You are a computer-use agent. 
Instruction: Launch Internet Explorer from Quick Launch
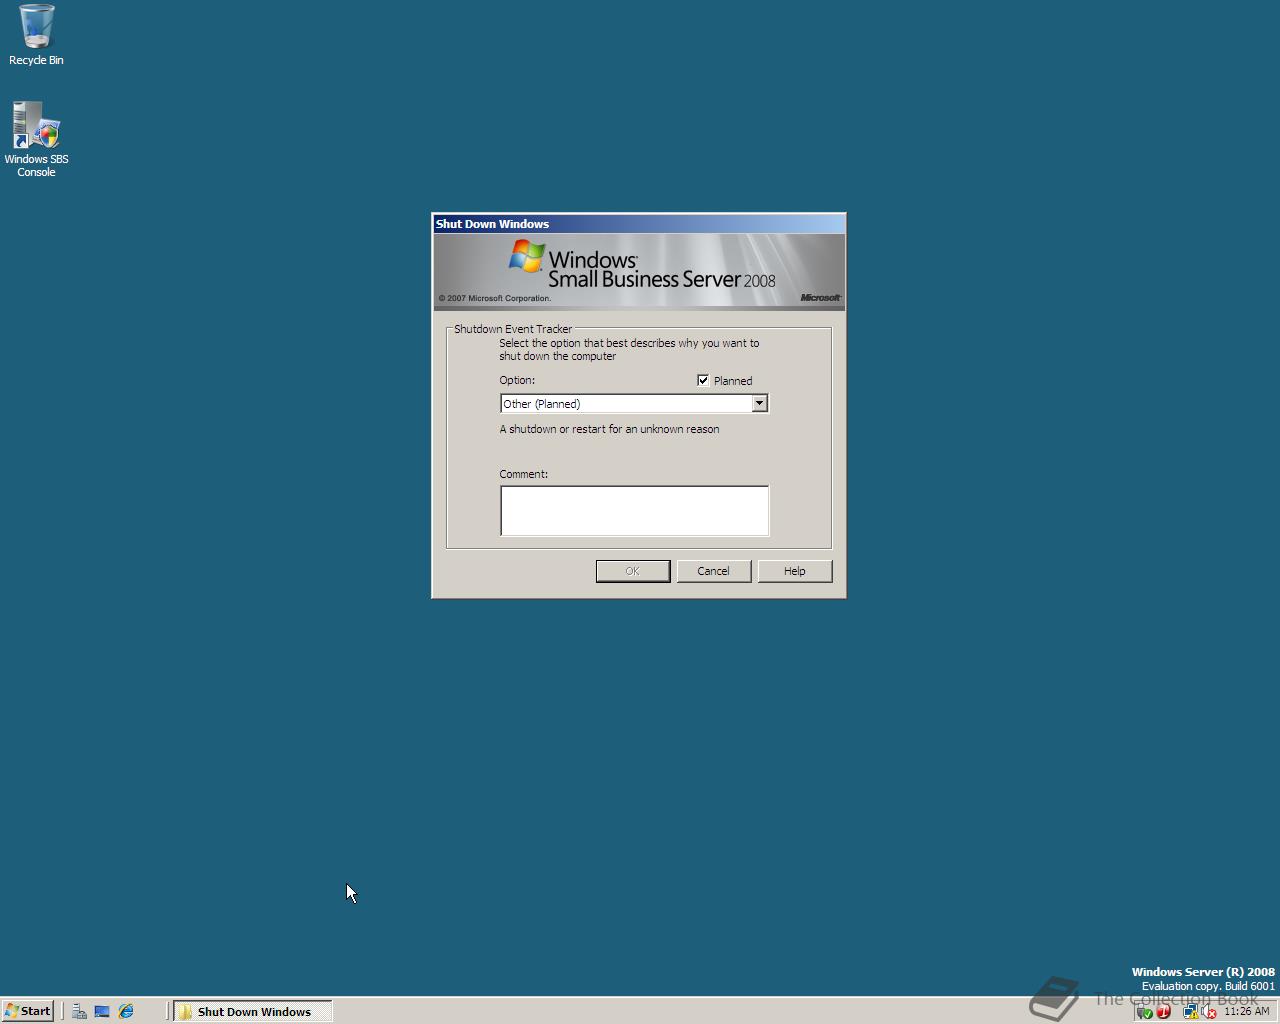126,1011
